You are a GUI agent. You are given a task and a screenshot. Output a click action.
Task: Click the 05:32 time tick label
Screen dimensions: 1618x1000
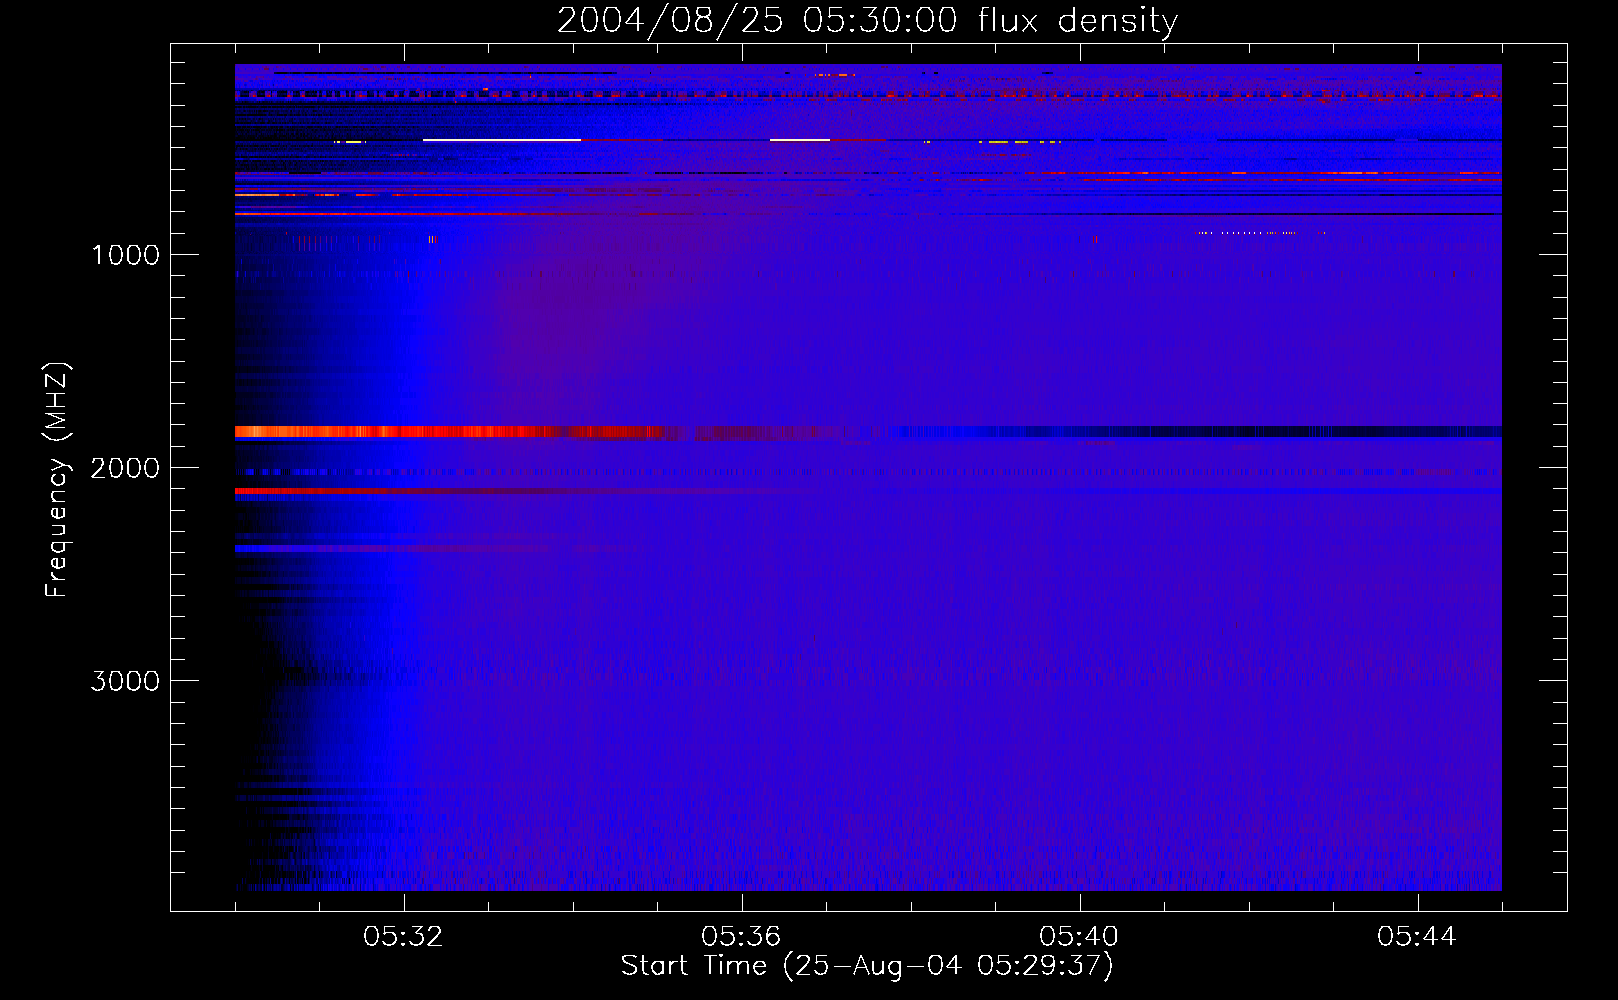coord(404,937)
